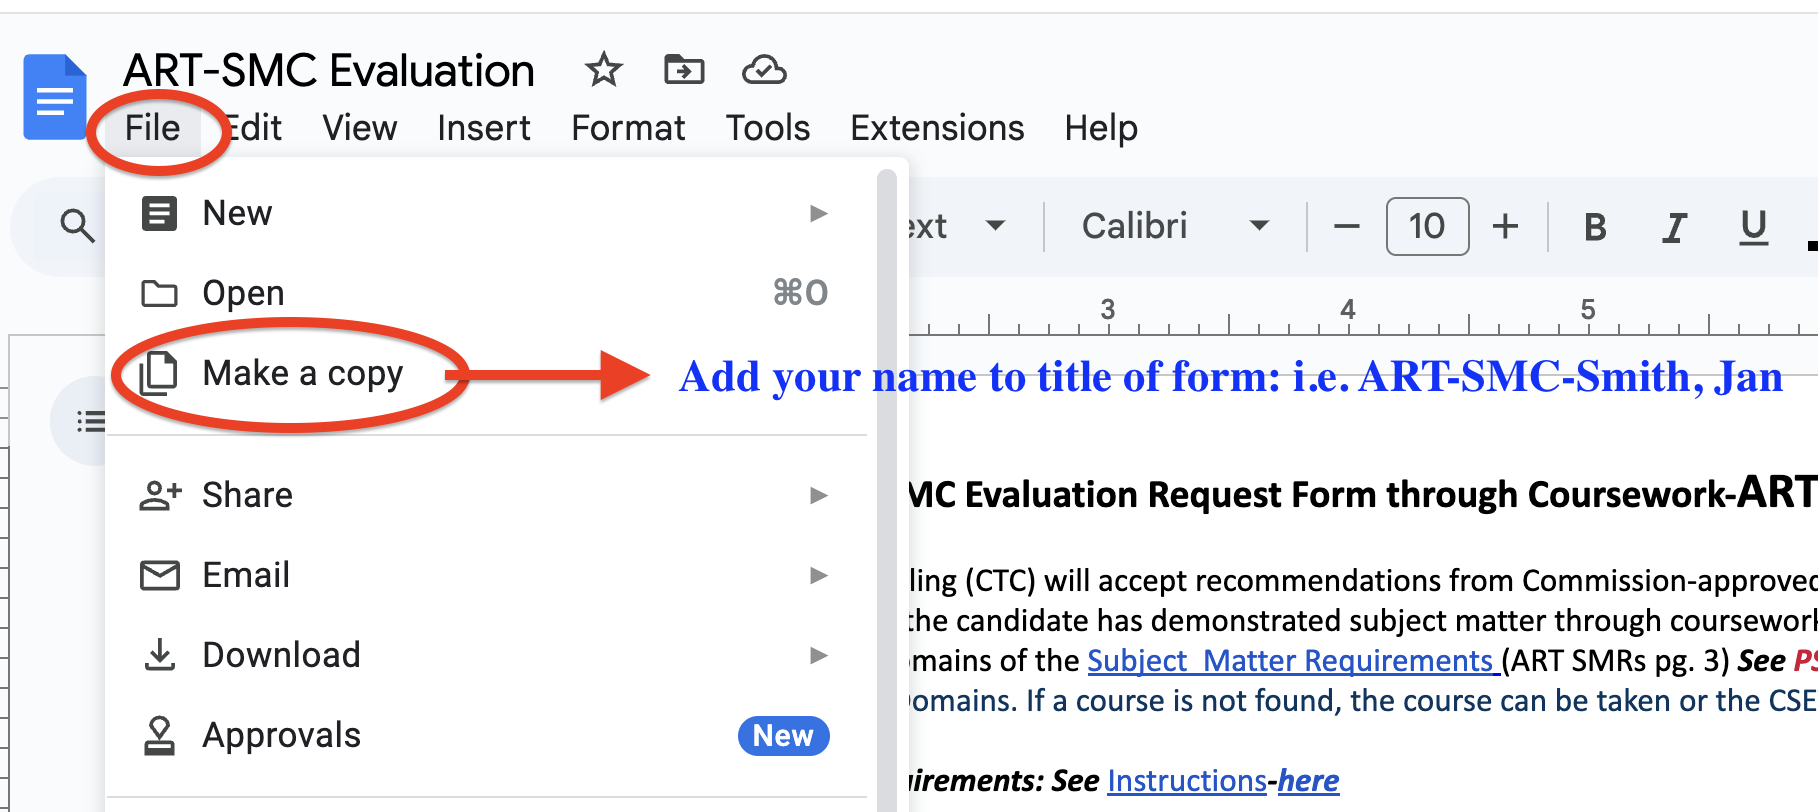Move the document to a folder
The height and width of the screenshot is (812, 1818).
[x=684, y=70]
